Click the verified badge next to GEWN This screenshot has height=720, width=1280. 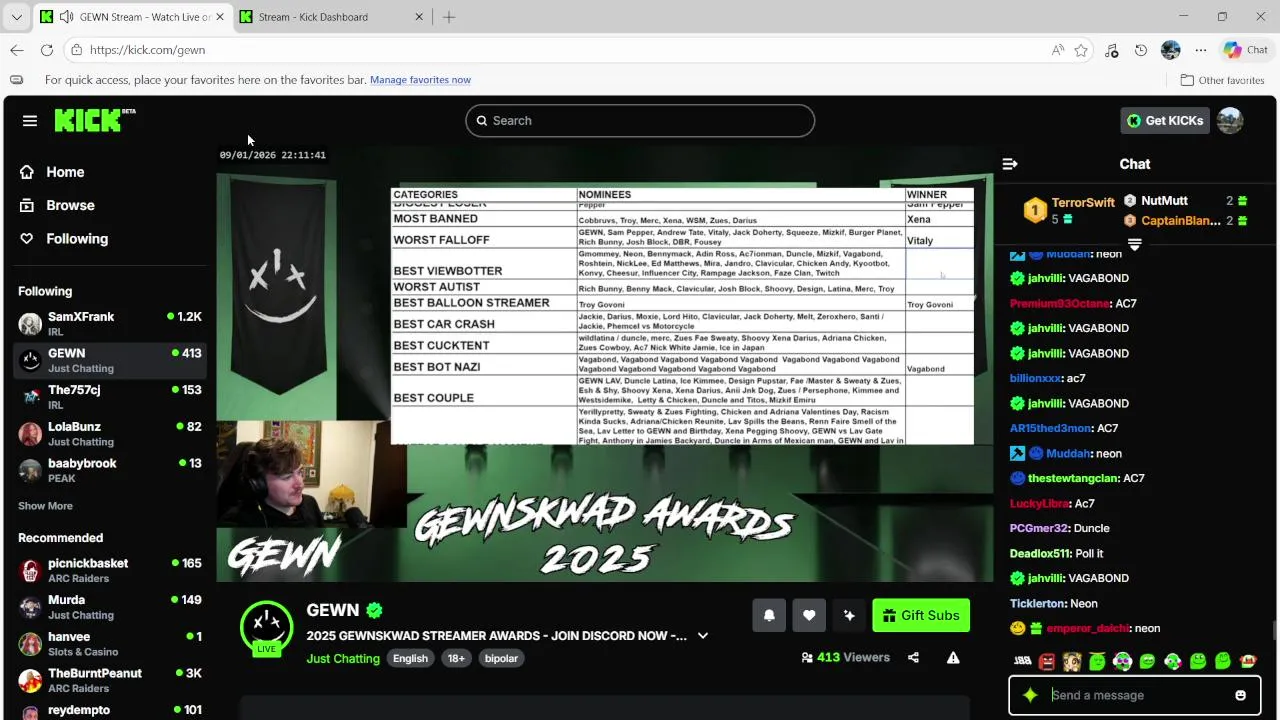pyautogui.click(x=375, y=610)
